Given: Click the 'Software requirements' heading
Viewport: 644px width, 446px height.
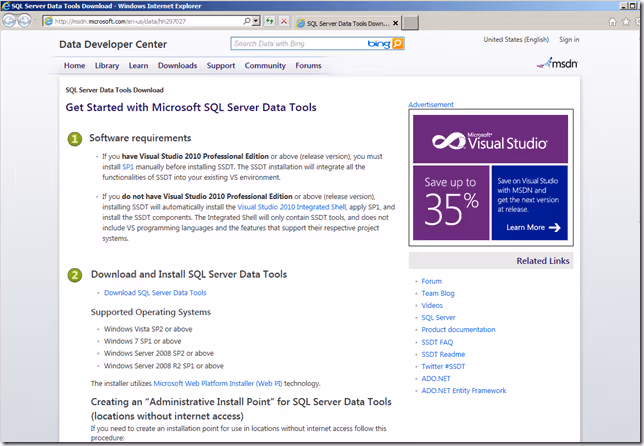Looking at the screenshot, I should pos(140,138).
